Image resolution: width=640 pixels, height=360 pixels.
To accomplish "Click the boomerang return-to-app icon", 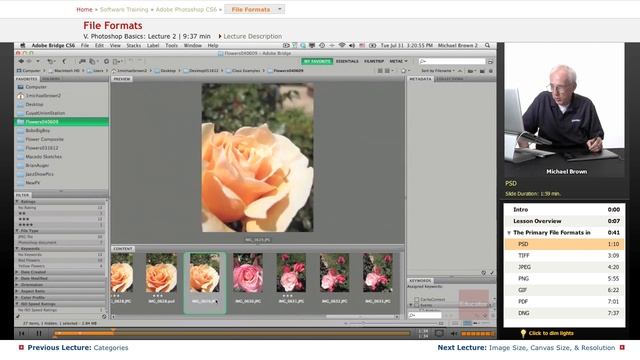I will point(64,61).
